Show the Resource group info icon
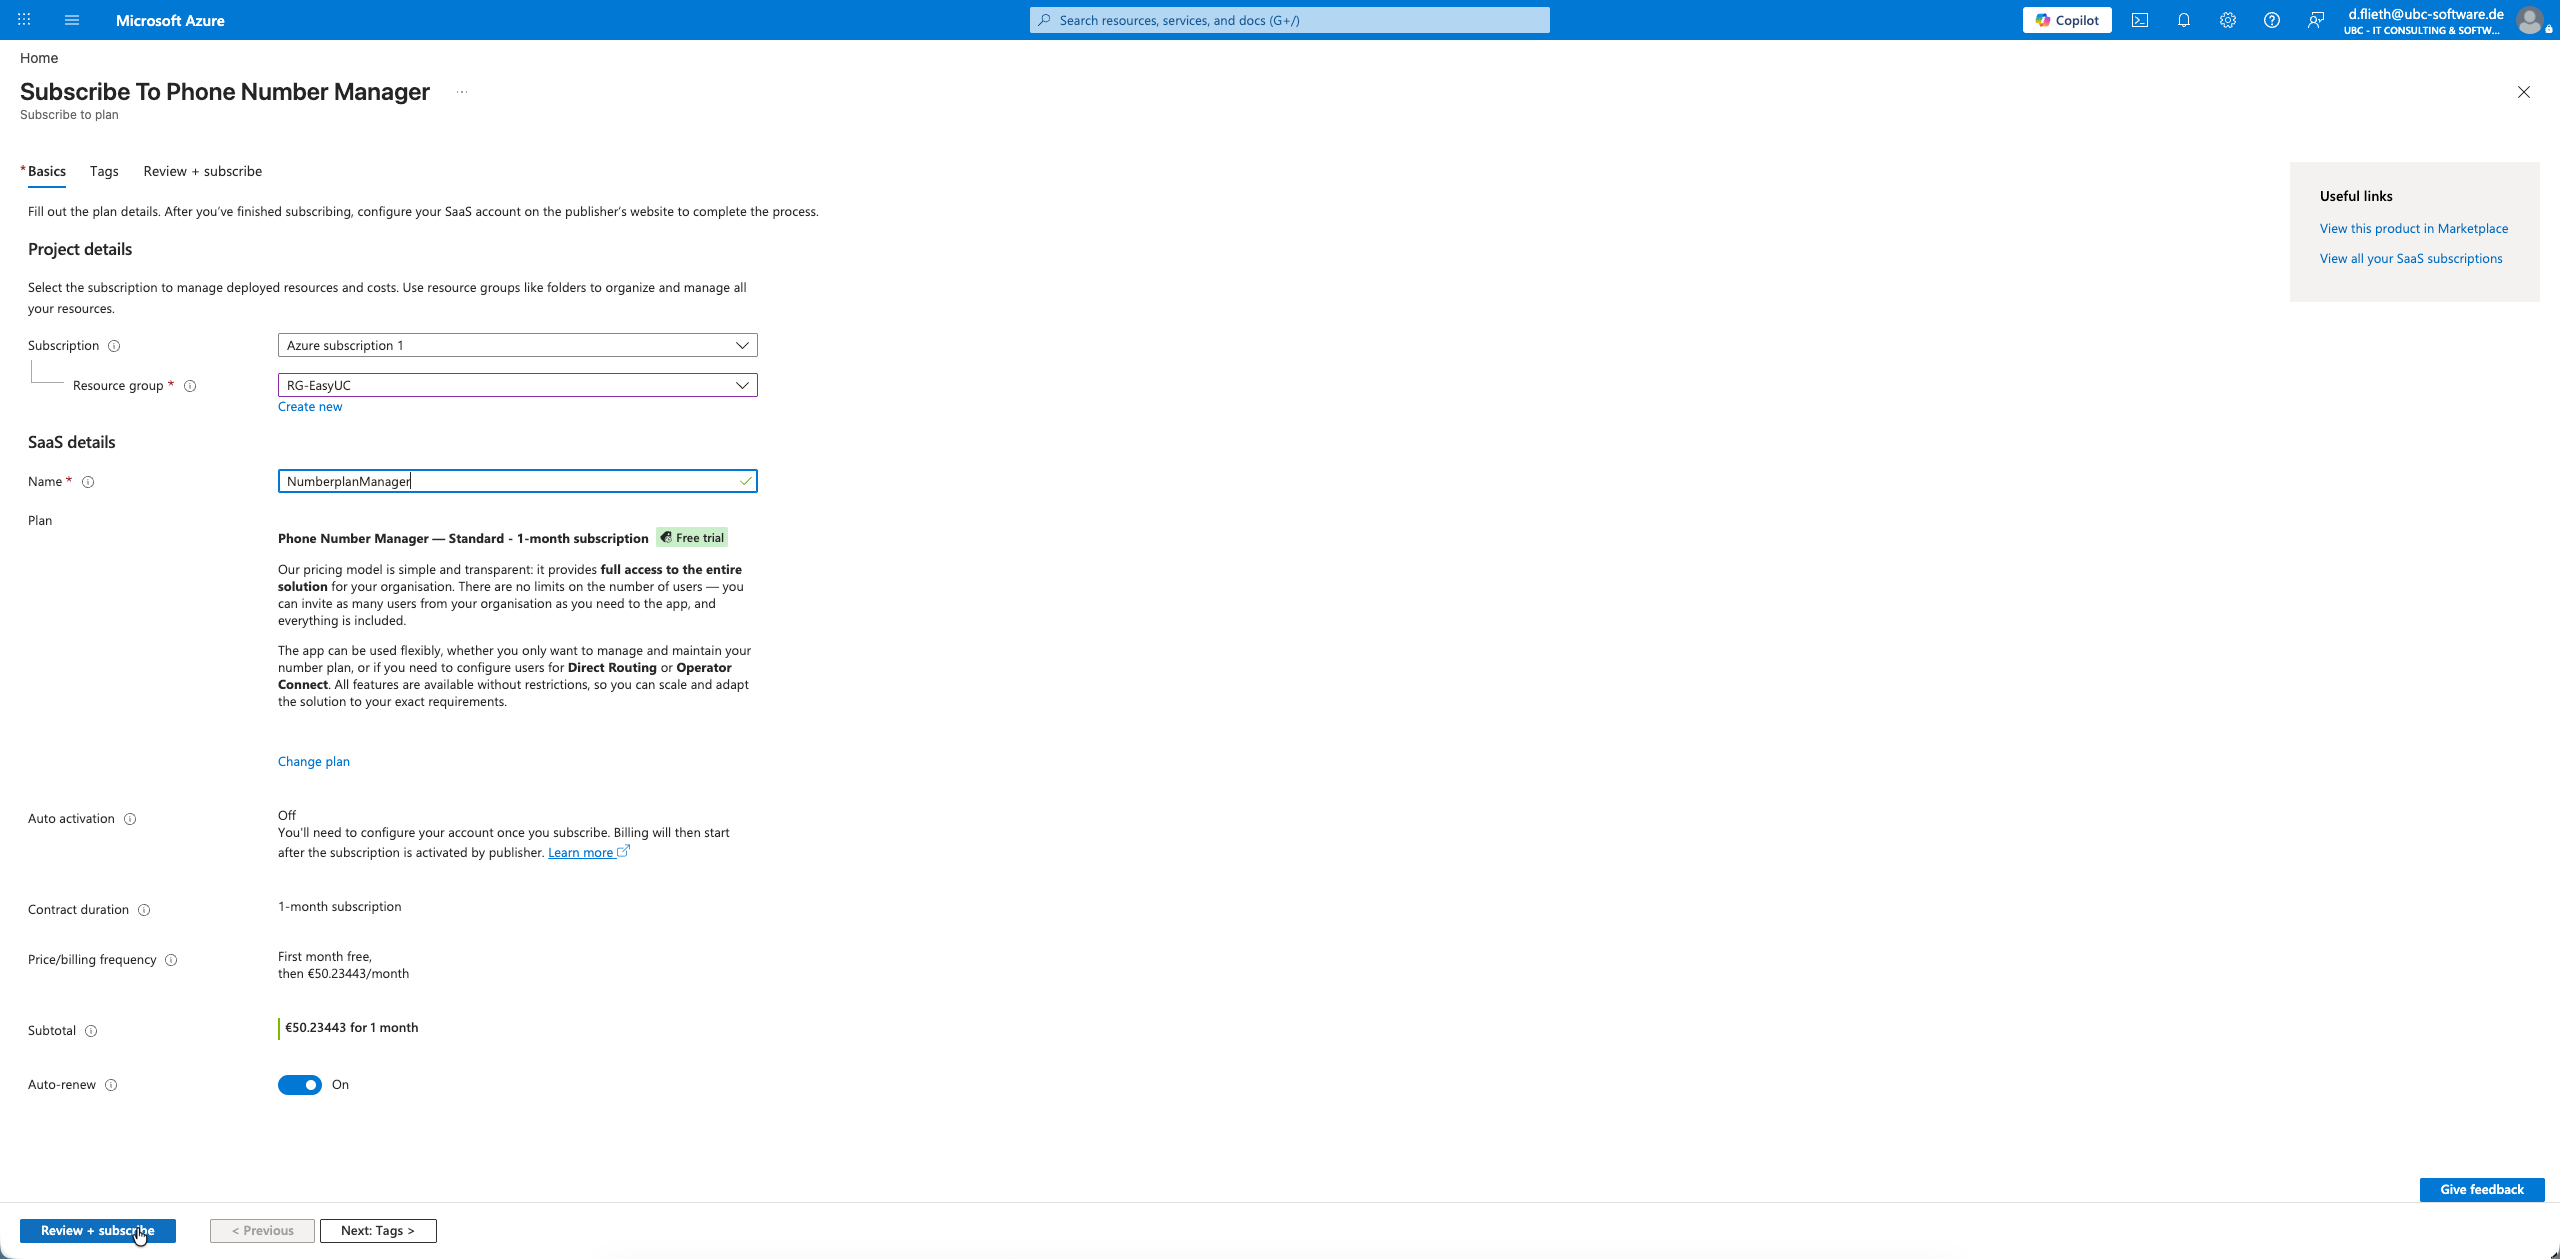The width and height of the screenshot is (2560, 1259). pyautogui.click(x=190, y=386)
